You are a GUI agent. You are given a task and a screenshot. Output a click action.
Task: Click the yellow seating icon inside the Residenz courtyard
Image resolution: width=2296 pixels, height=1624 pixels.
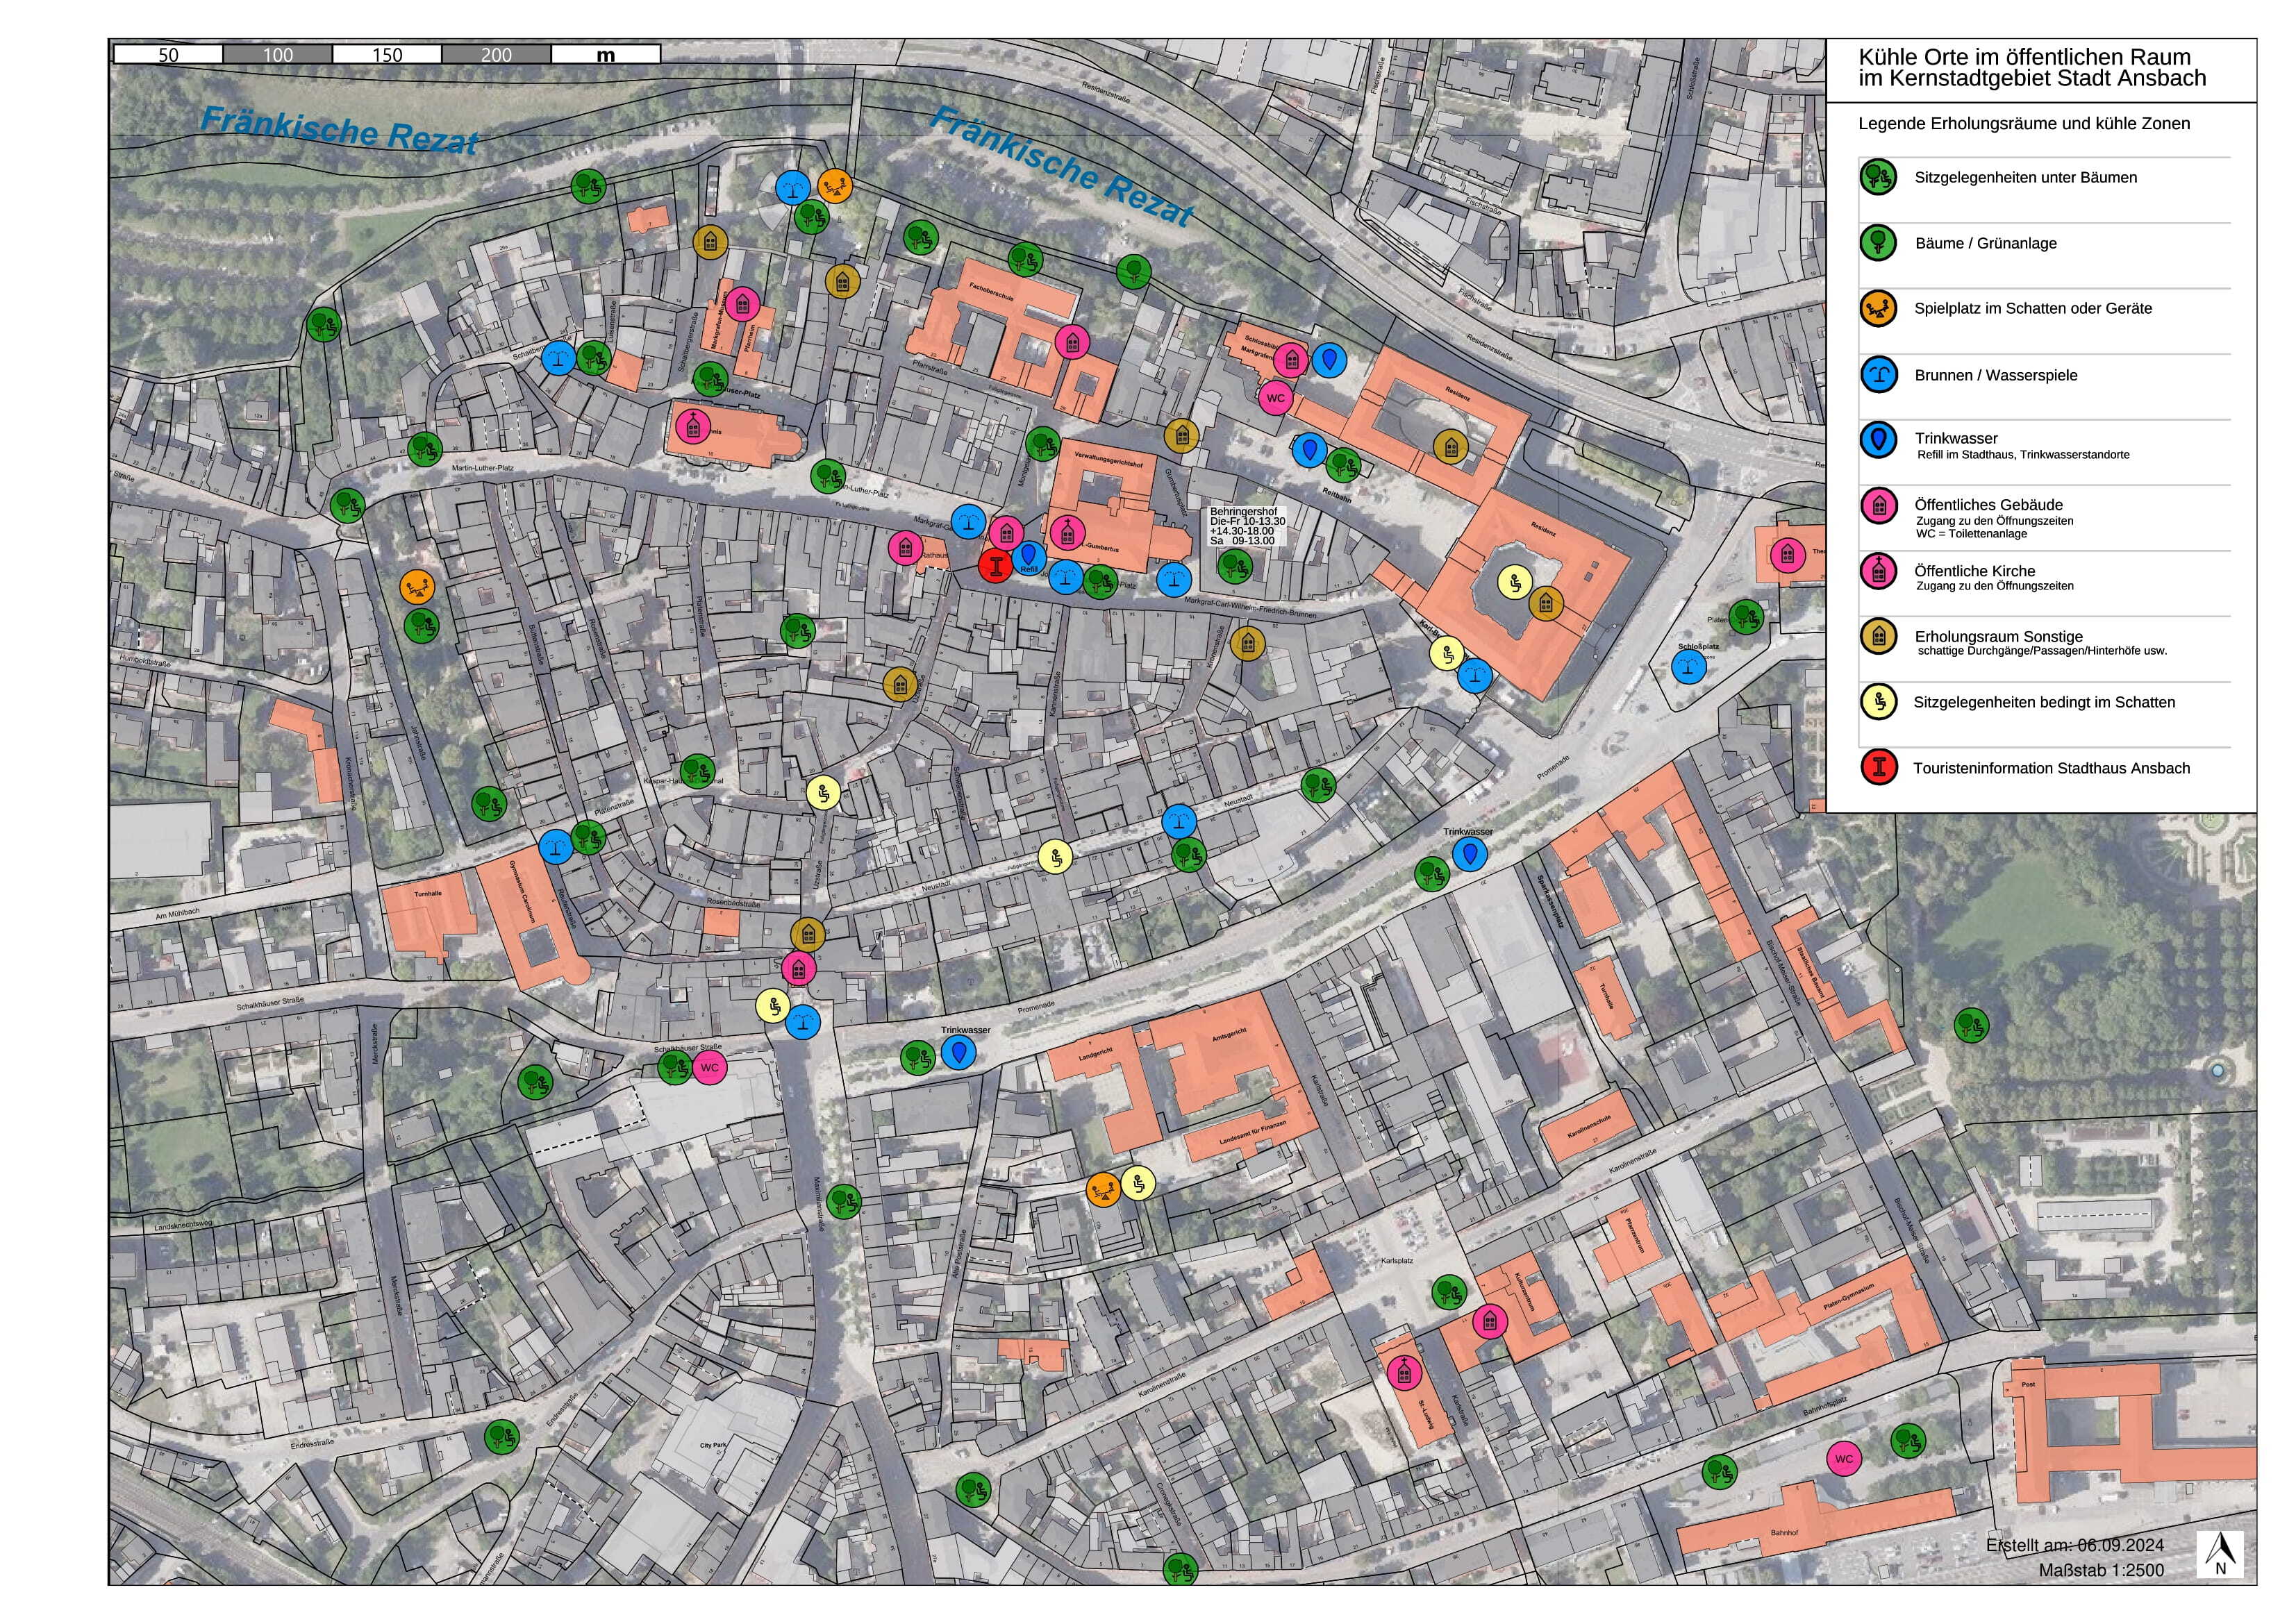[1515, 582]
